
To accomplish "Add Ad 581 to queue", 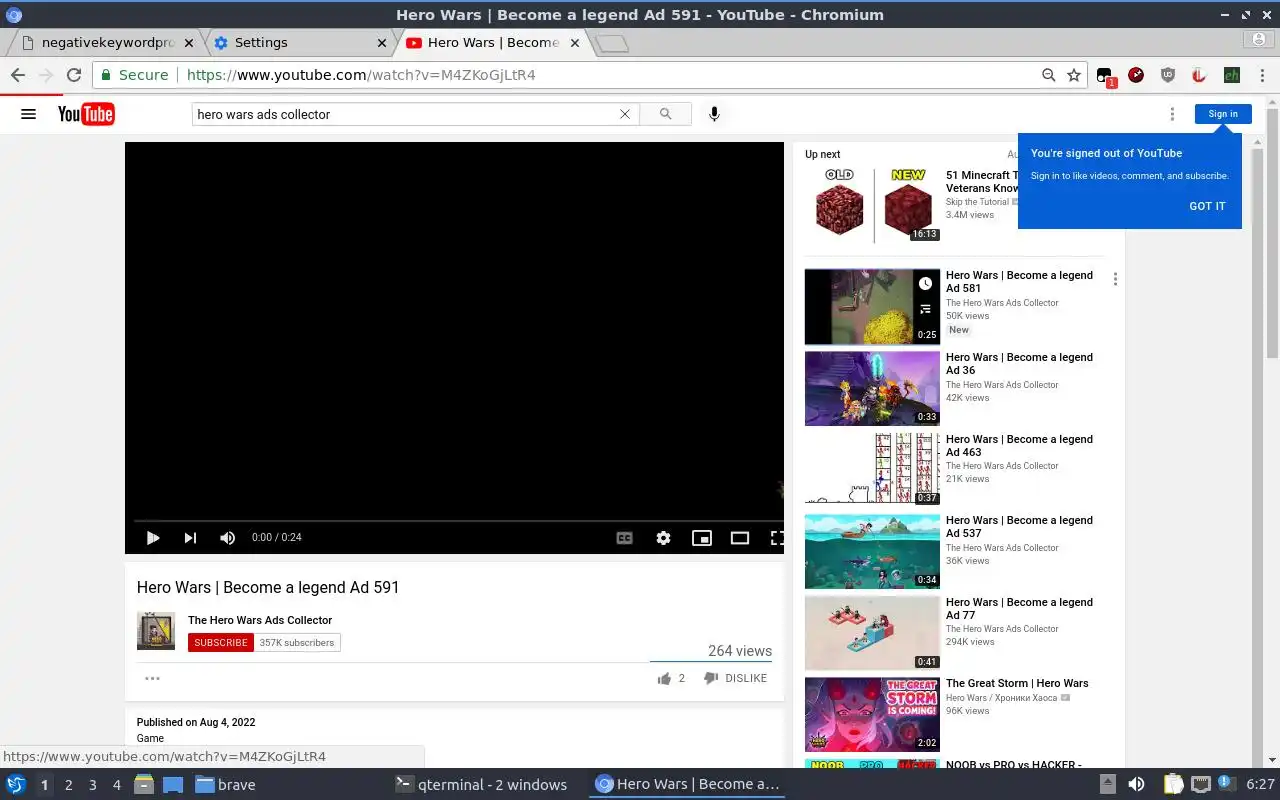I will pyautogui.click(x=925, y=310).
